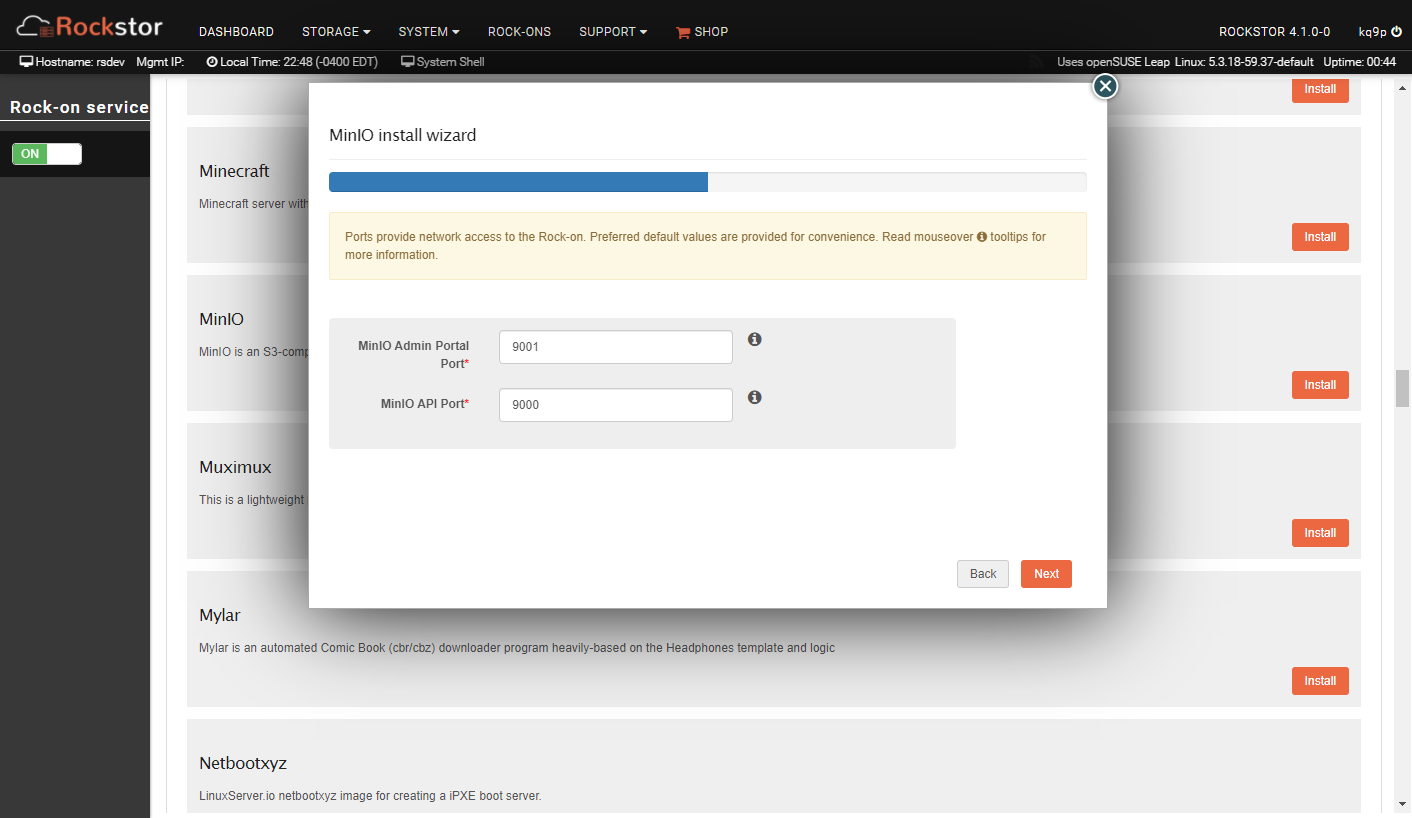Install the Mylar Rock-on

click(x=1320, y=681)
